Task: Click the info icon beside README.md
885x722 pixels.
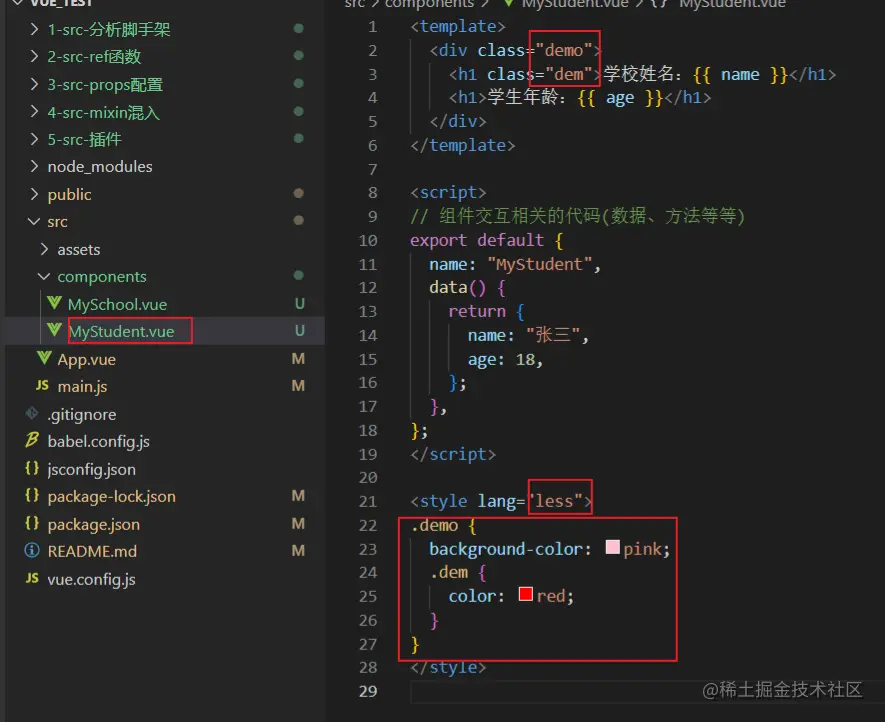Action: pos(32,550)
